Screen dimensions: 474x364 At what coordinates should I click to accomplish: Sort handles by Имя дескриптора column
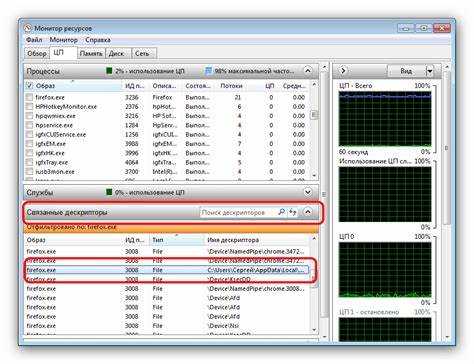click(233, 240)
